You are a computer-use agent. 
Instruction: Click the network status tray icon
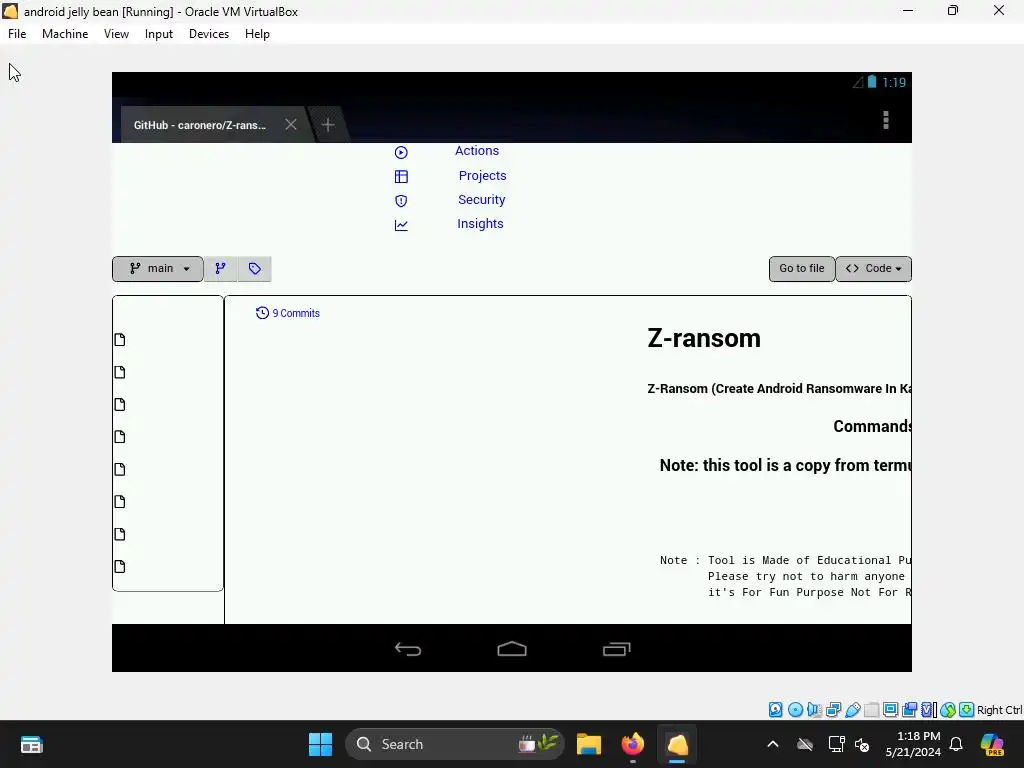point(836,744)
